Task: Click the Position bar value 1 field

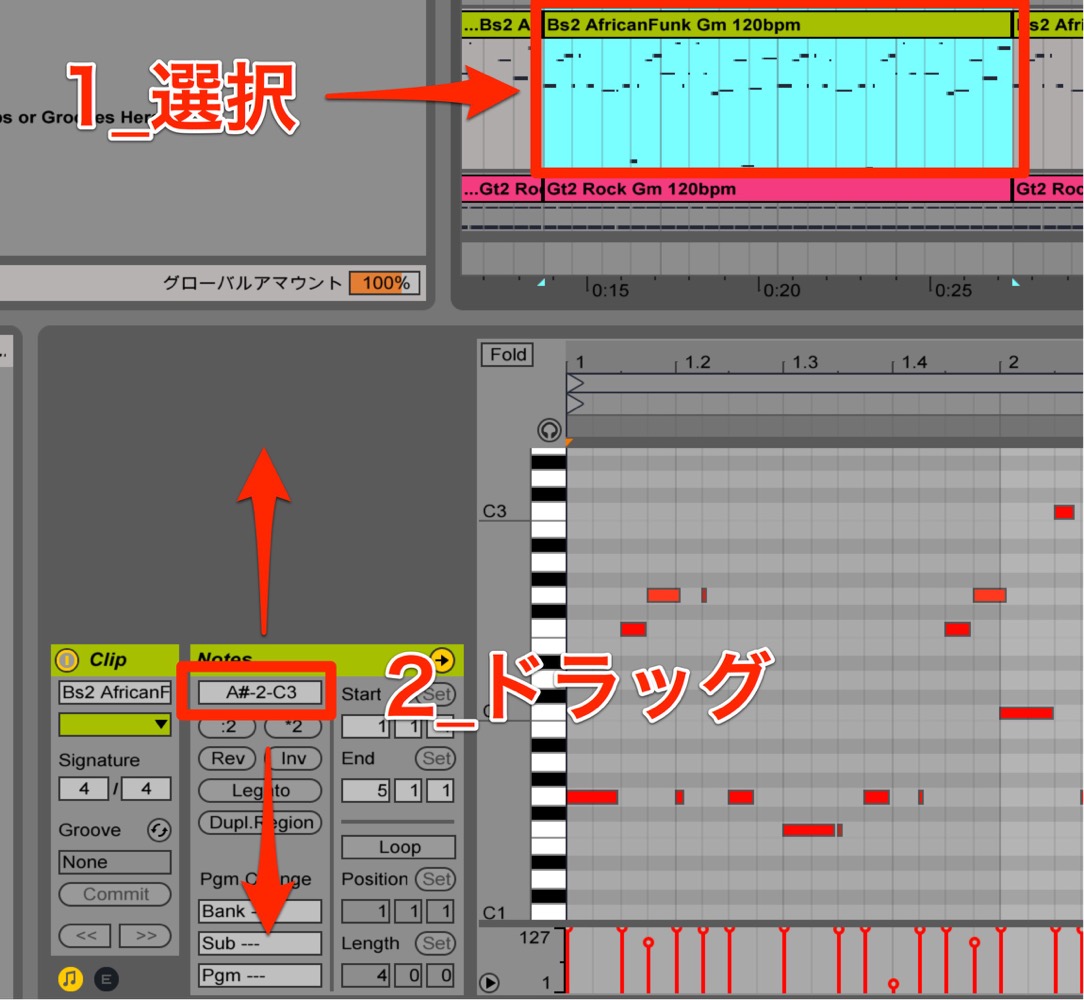Action: coord(366,911)
